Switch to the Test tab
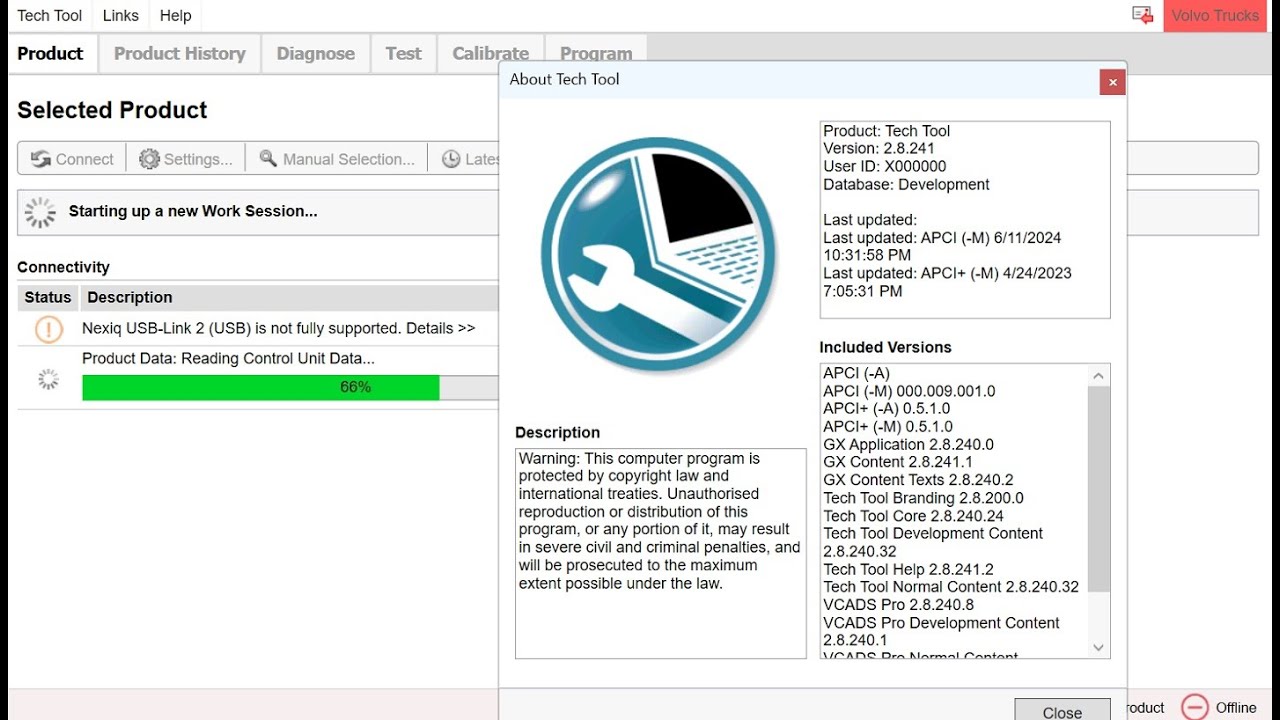 (404, 54)
